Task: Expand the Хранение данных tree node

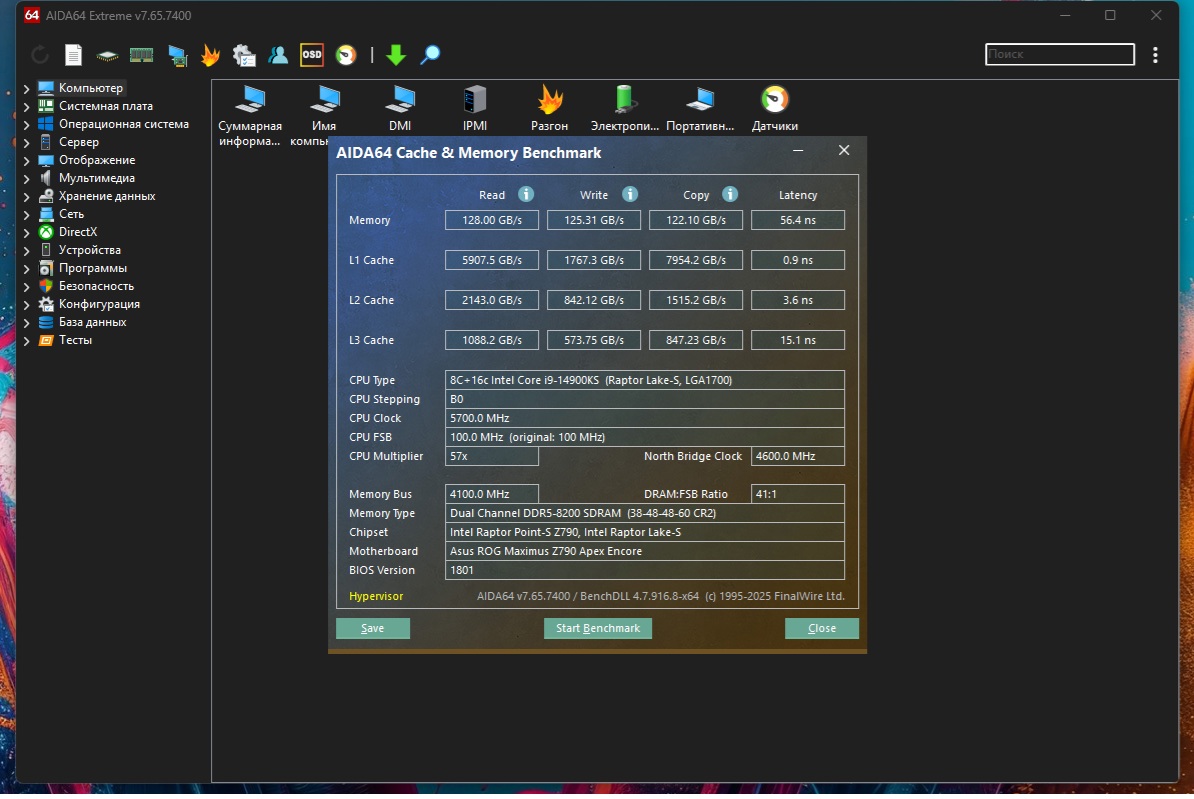Action: 27,197
